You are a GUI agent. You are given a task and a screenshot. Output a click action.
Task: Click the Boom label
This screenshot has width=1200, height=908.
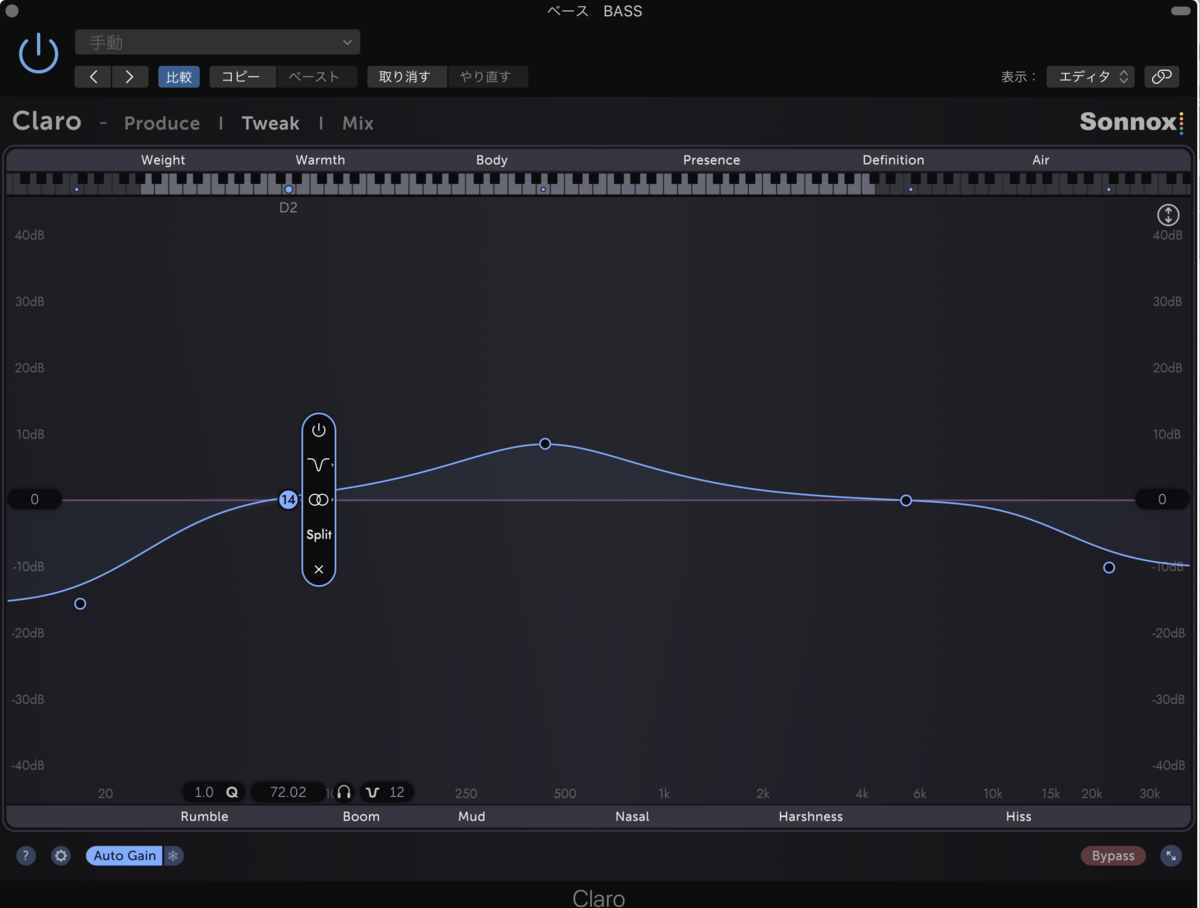(x=361, y=817)
